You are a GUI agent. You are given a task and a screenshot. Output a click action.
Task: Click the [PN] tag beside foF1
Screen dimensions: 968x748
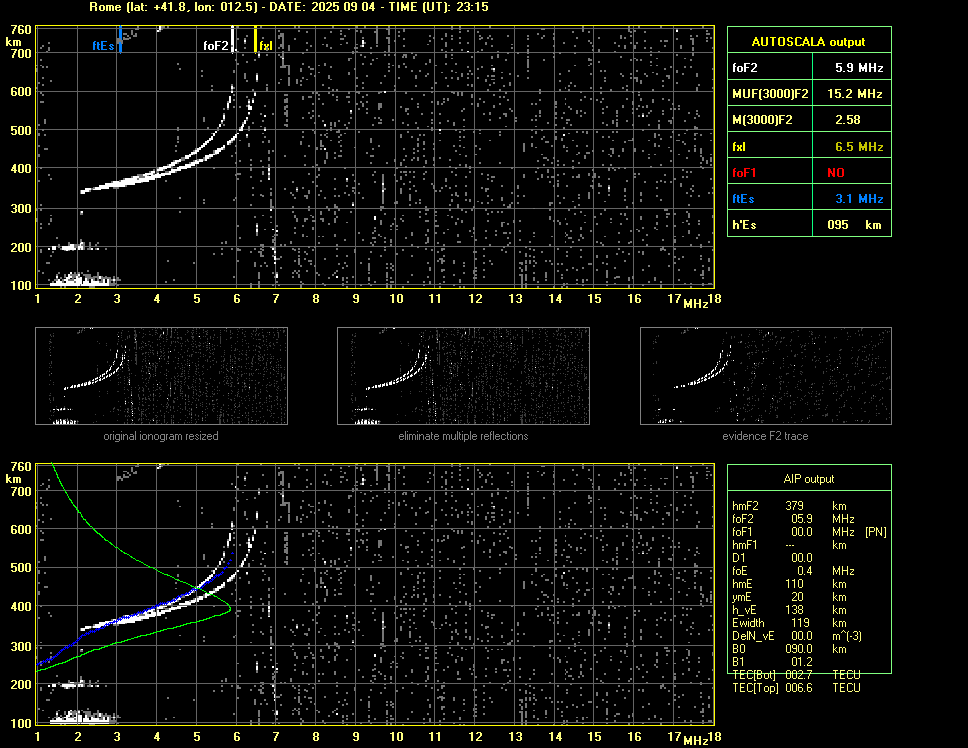pos(875,532)
